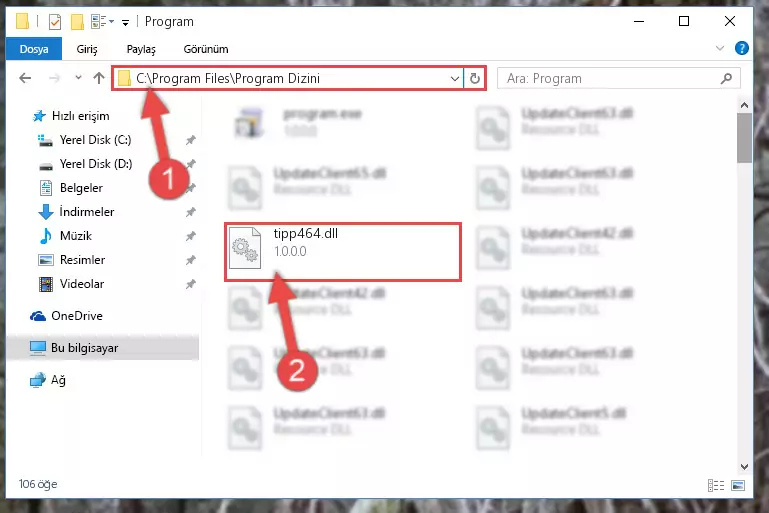Expand the address bar history dropdown
The height and width of the screenshot is (513, 769).
[x=455, y=78]
